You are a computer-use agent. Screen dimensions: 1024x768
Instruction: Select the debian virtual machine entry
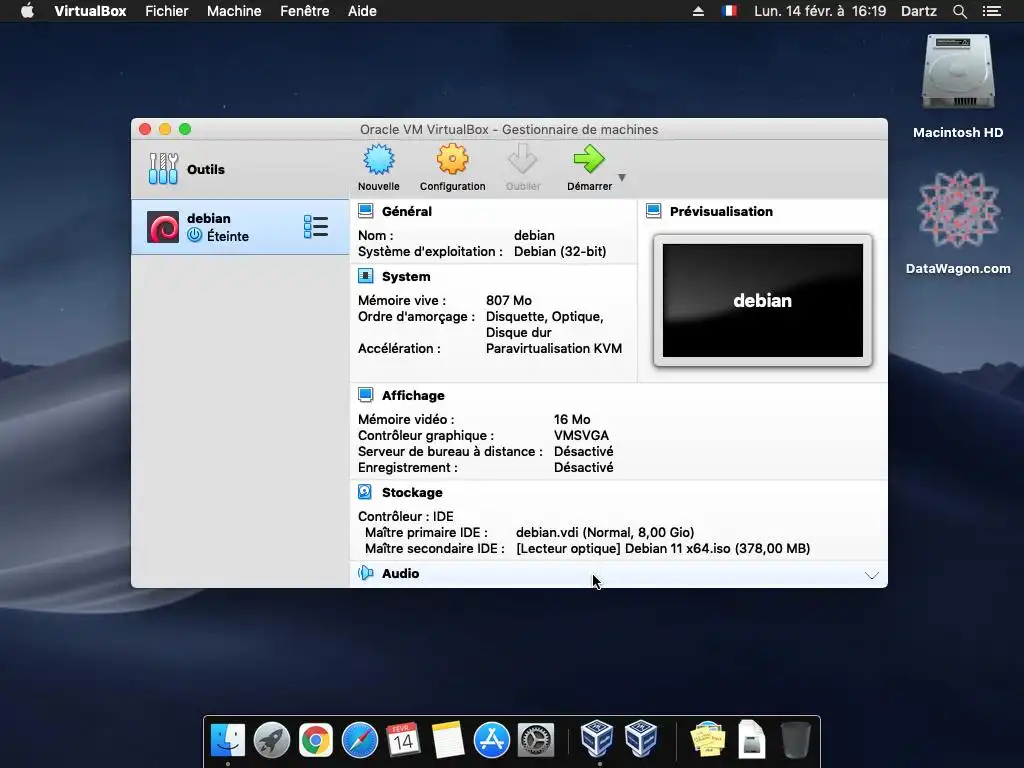(x=240, y=227)
